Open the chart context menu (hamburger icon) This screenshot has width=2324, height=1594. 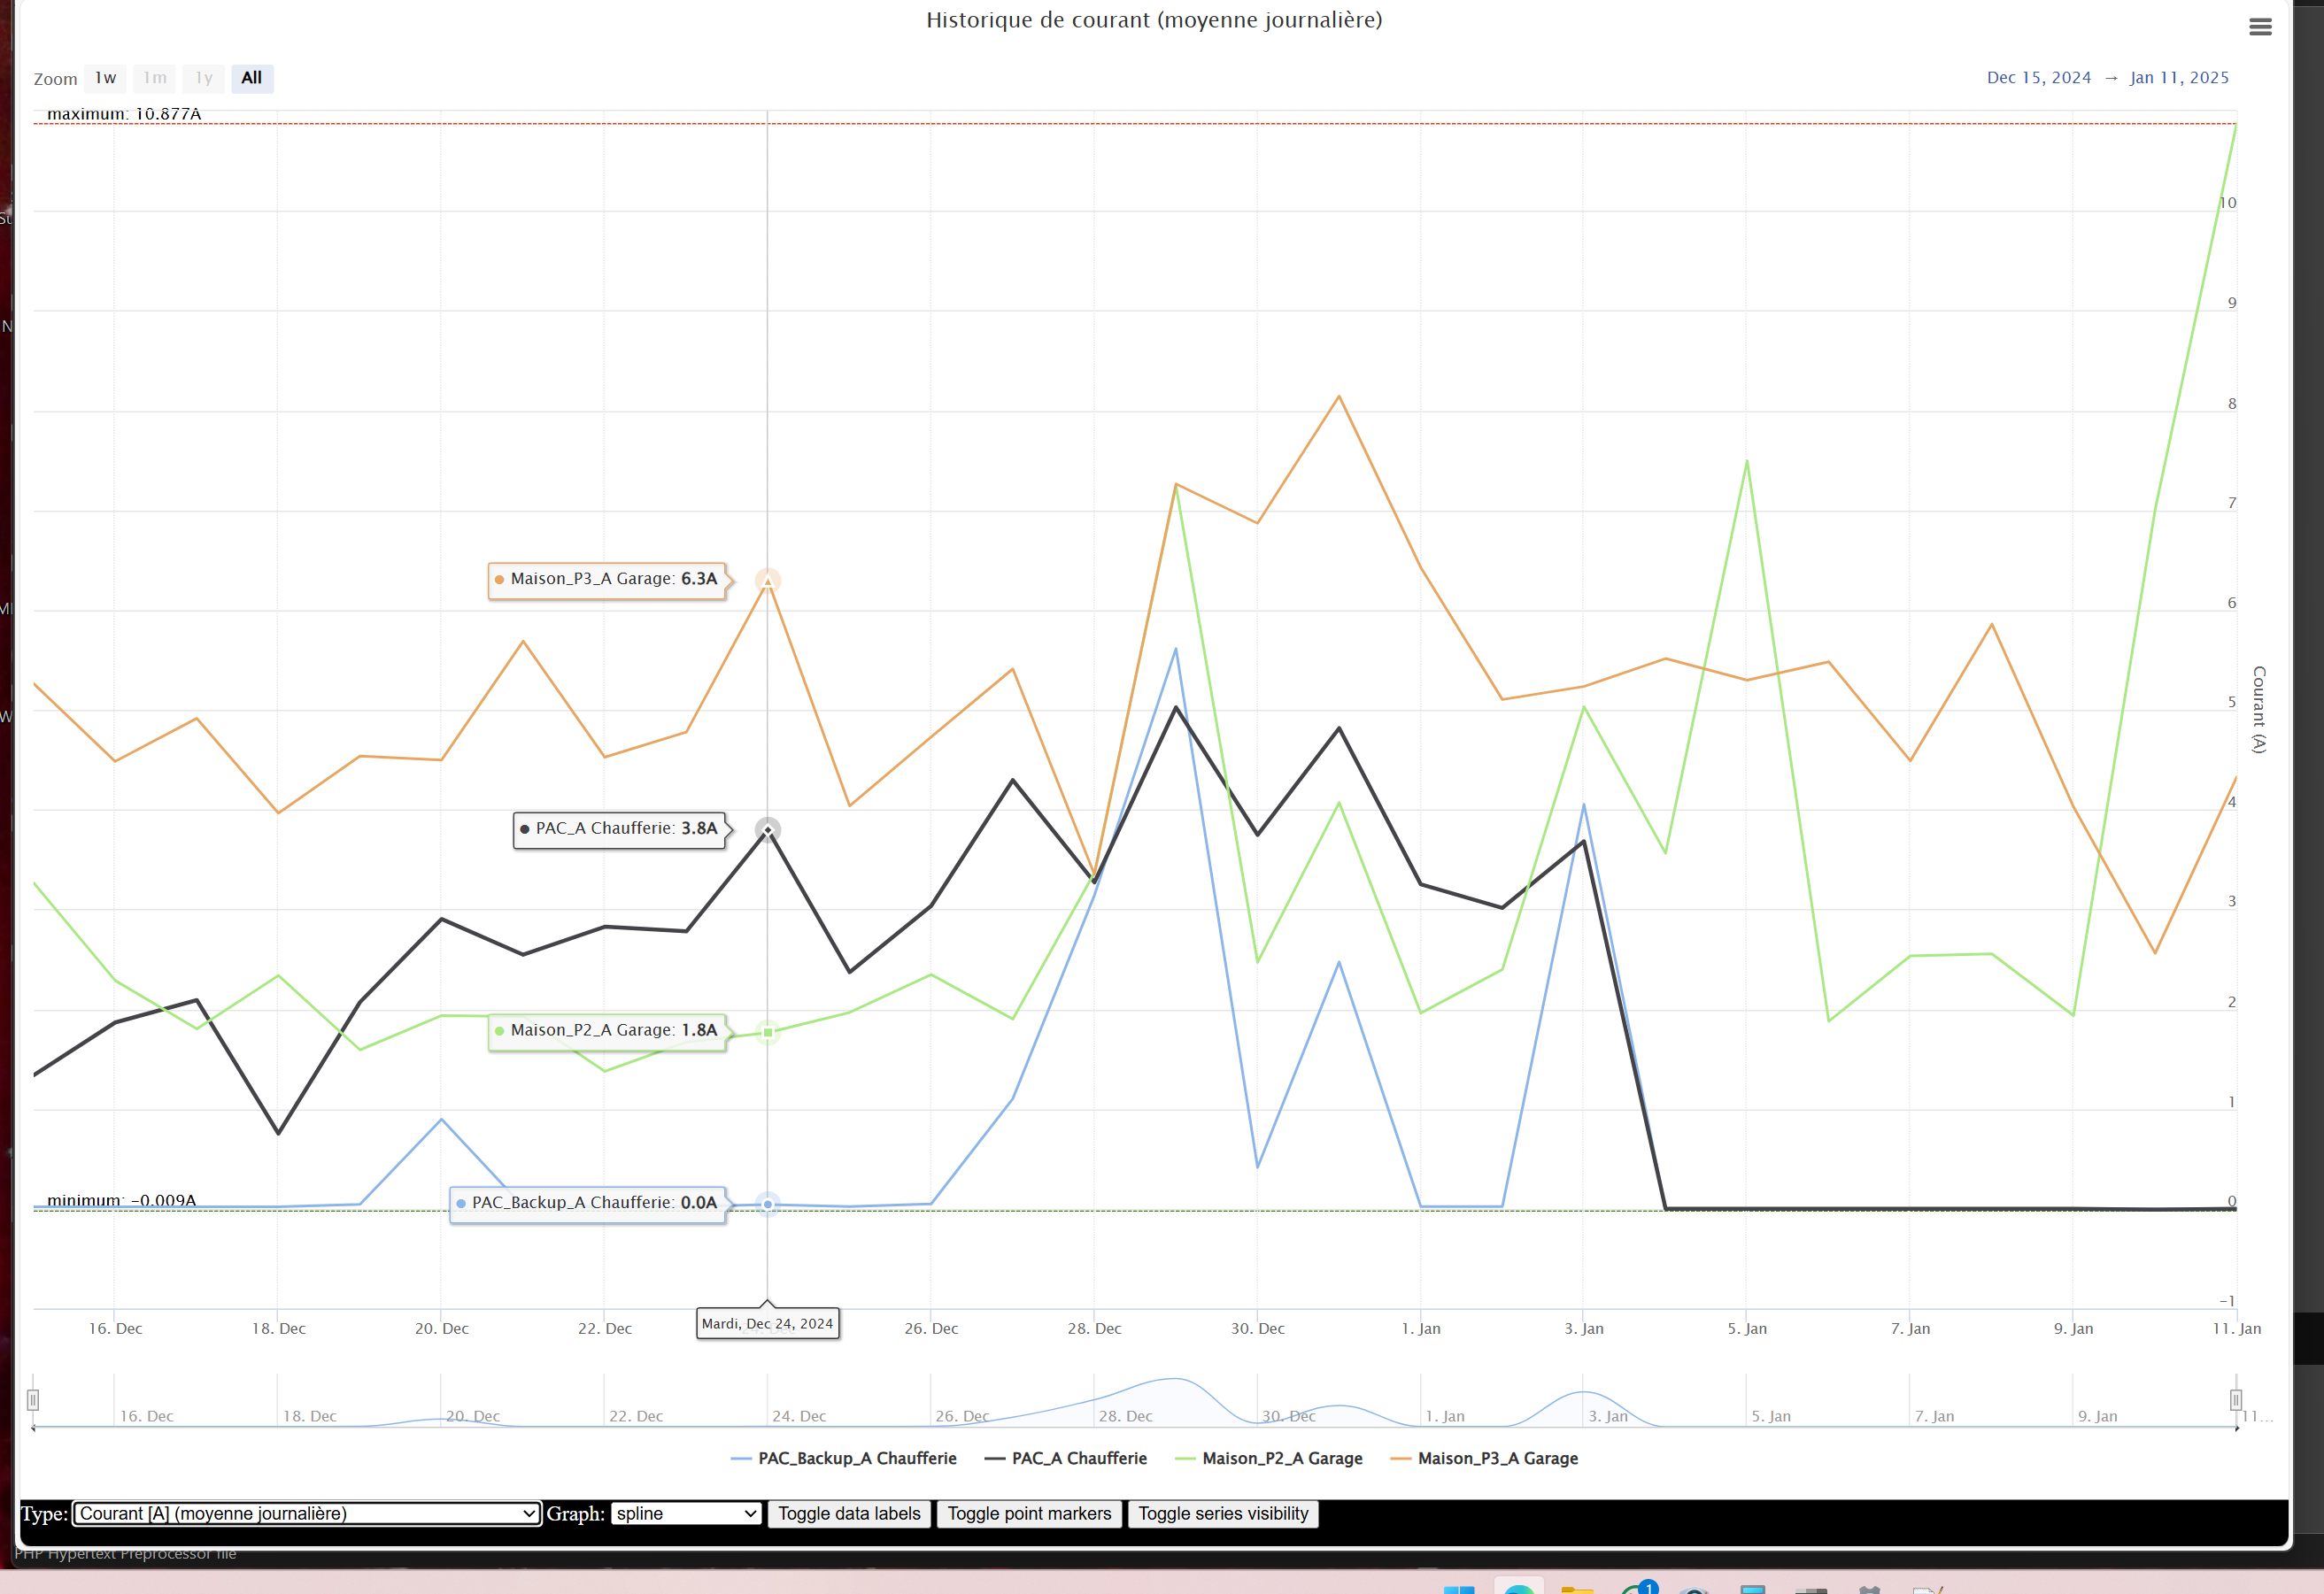(2260, 27)
